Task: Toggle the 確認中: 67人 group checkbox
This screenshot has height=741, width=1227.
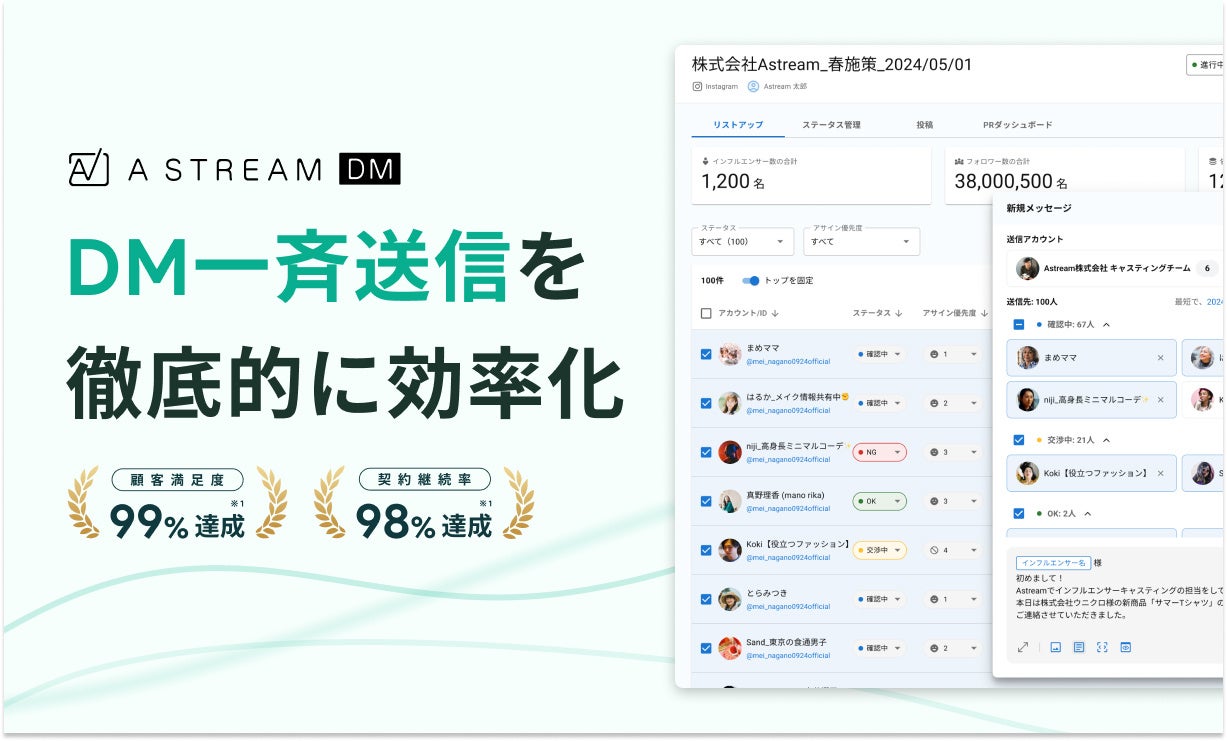Action: pyautogui.click(x=1019, y=325)
